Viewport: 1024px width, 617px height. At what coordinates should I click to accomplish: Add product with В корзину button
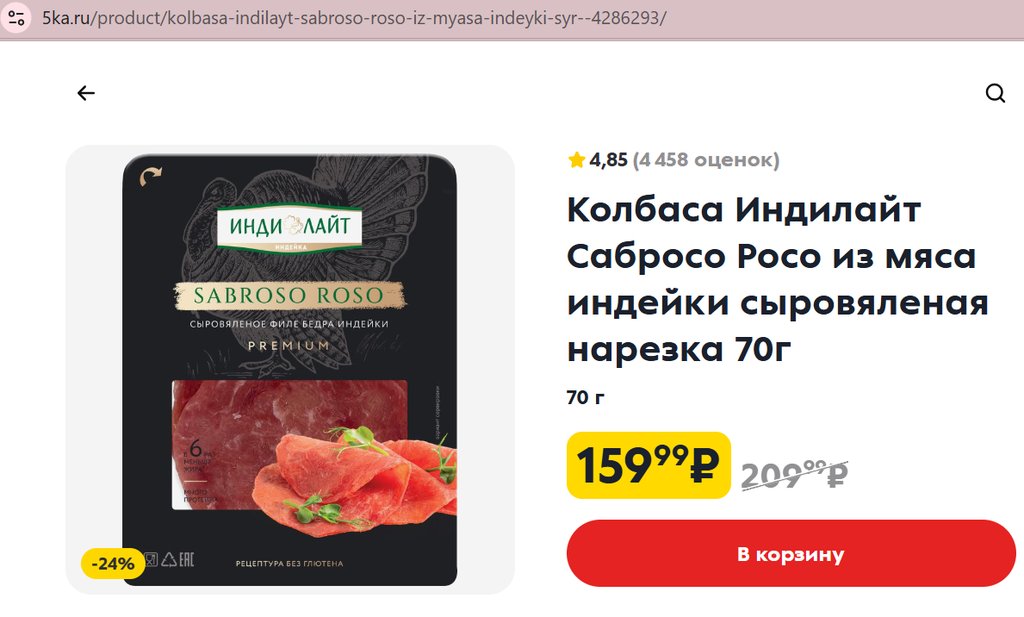791,554
